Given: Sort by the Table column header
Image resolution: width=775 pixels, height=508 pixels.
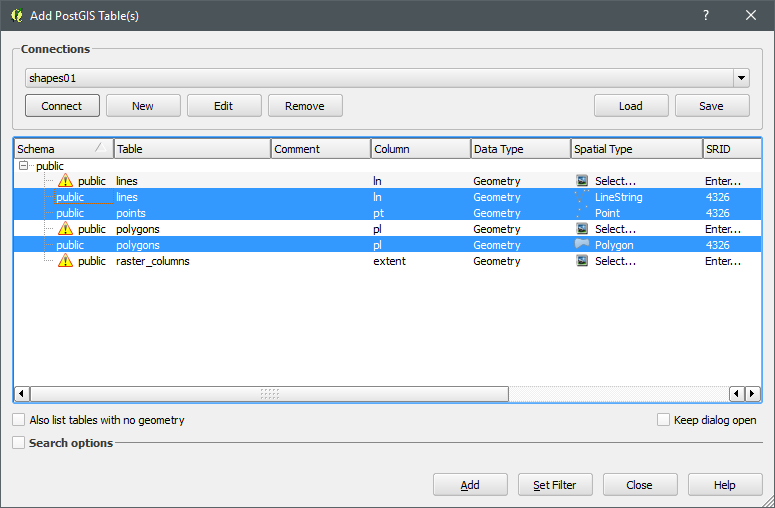Looking at the screenshot, I should point(192,149).
